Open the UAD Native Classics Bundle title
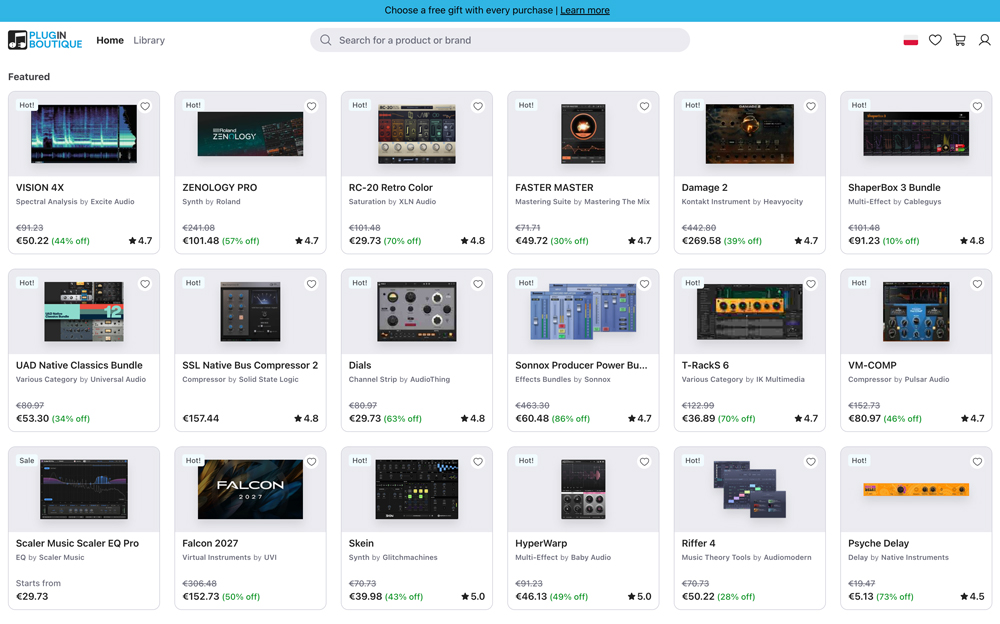 [79, 365]
